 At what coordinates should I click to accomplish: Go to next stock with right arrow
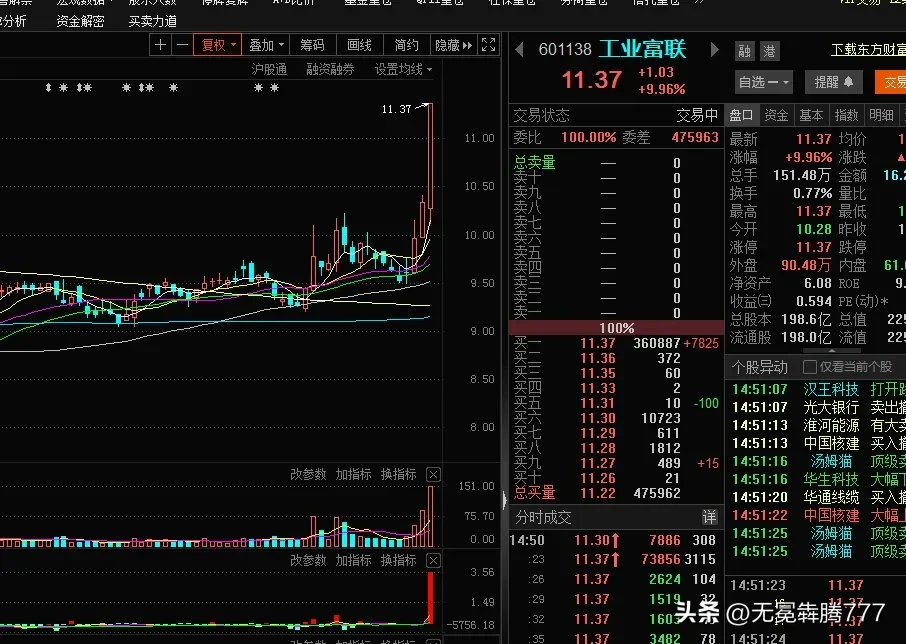(714, 50)
